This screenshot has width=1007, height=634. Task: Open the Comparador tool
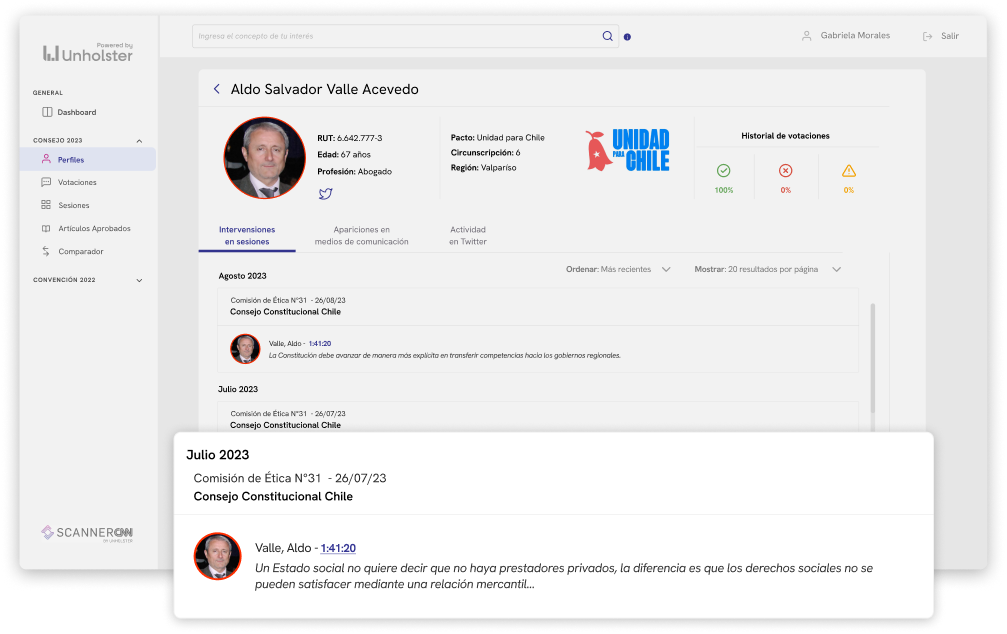click(80, 251)
